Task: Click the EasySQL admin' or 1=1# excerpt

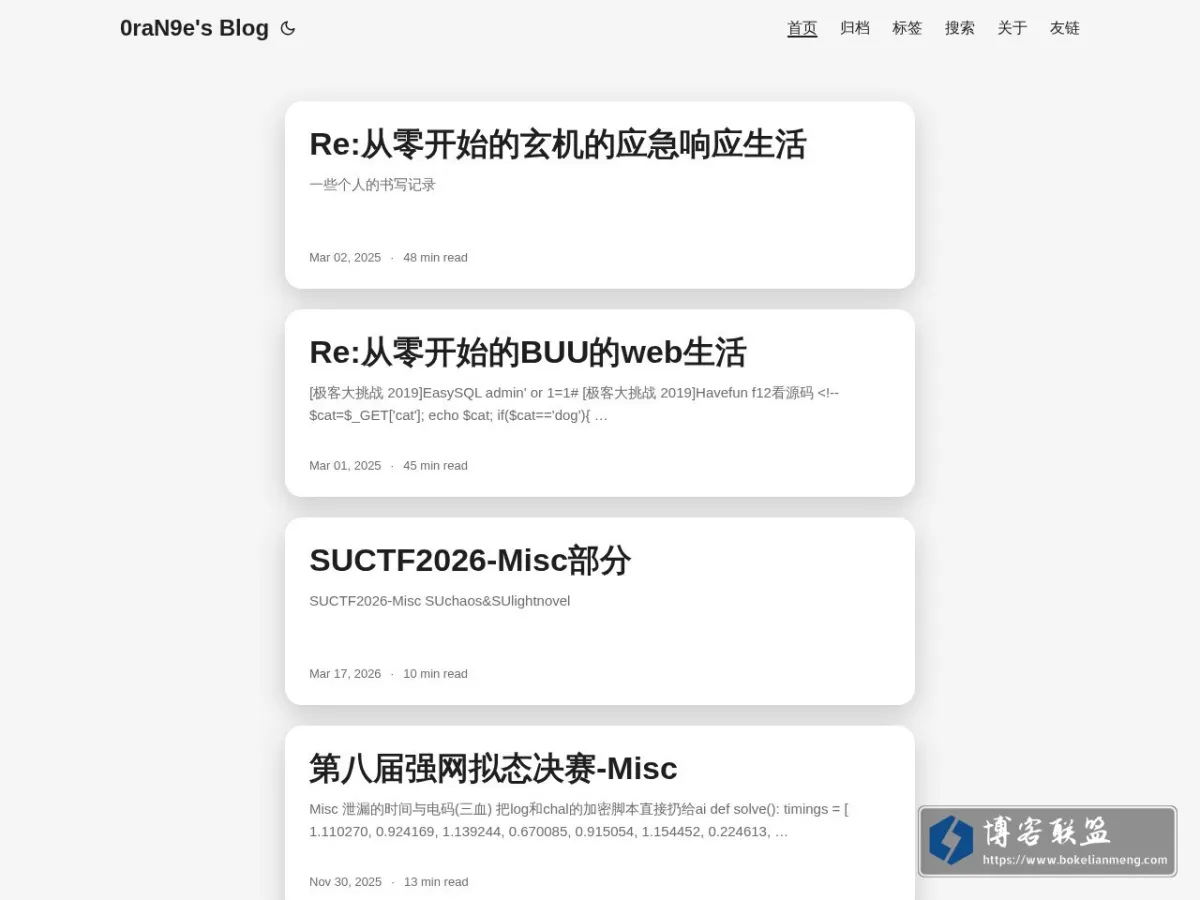Action: pos(574,404)
